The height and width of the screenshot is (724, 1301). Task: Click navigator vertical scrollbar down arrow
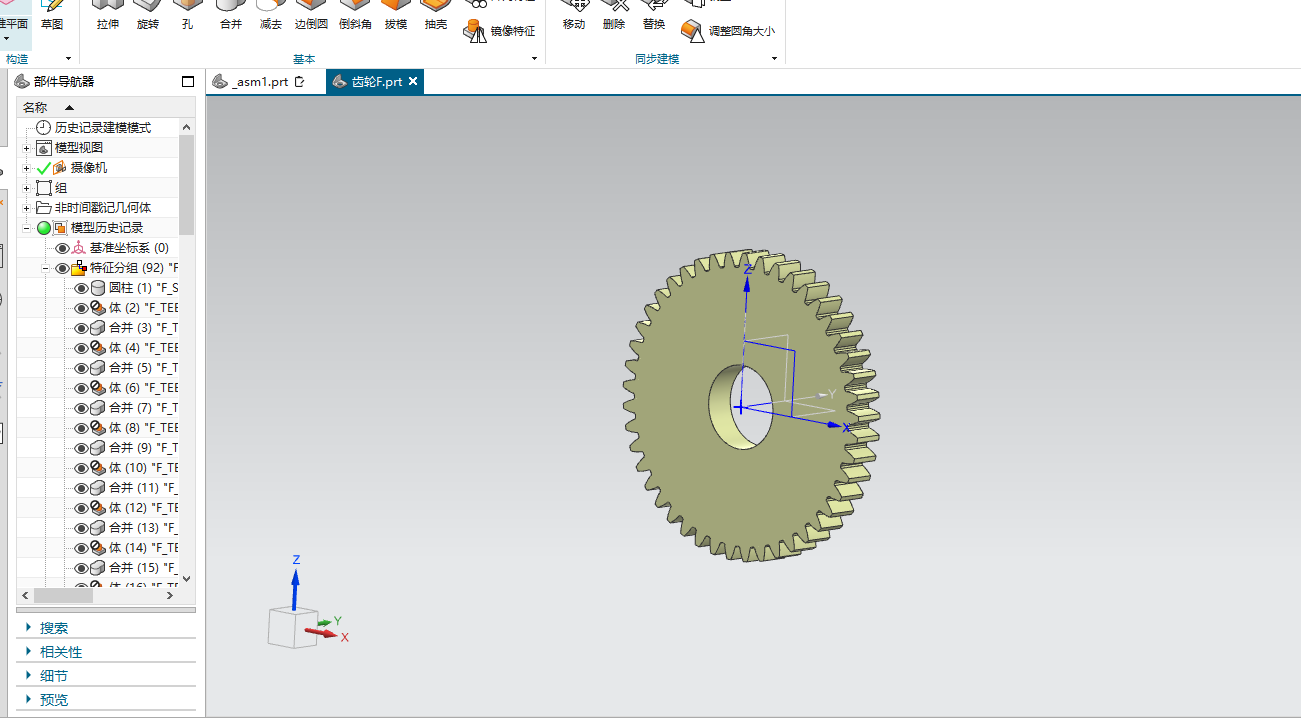tap(186, 578)
